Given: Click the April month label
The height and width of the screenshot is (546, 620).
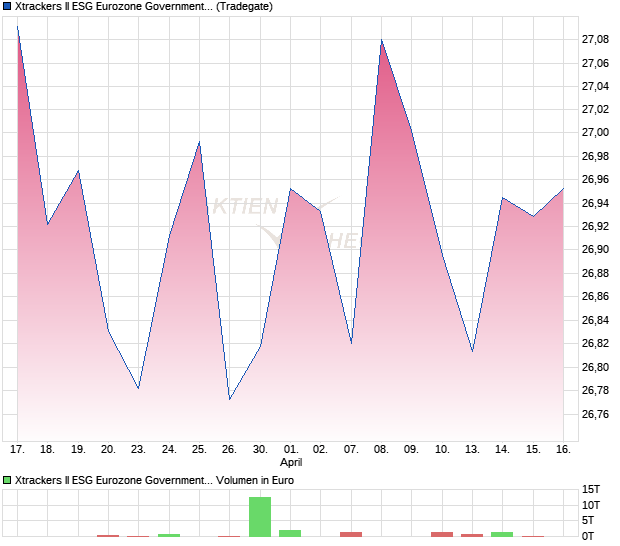Looking at the screenshot, I should pyautogui.click(x=291, y=463).
